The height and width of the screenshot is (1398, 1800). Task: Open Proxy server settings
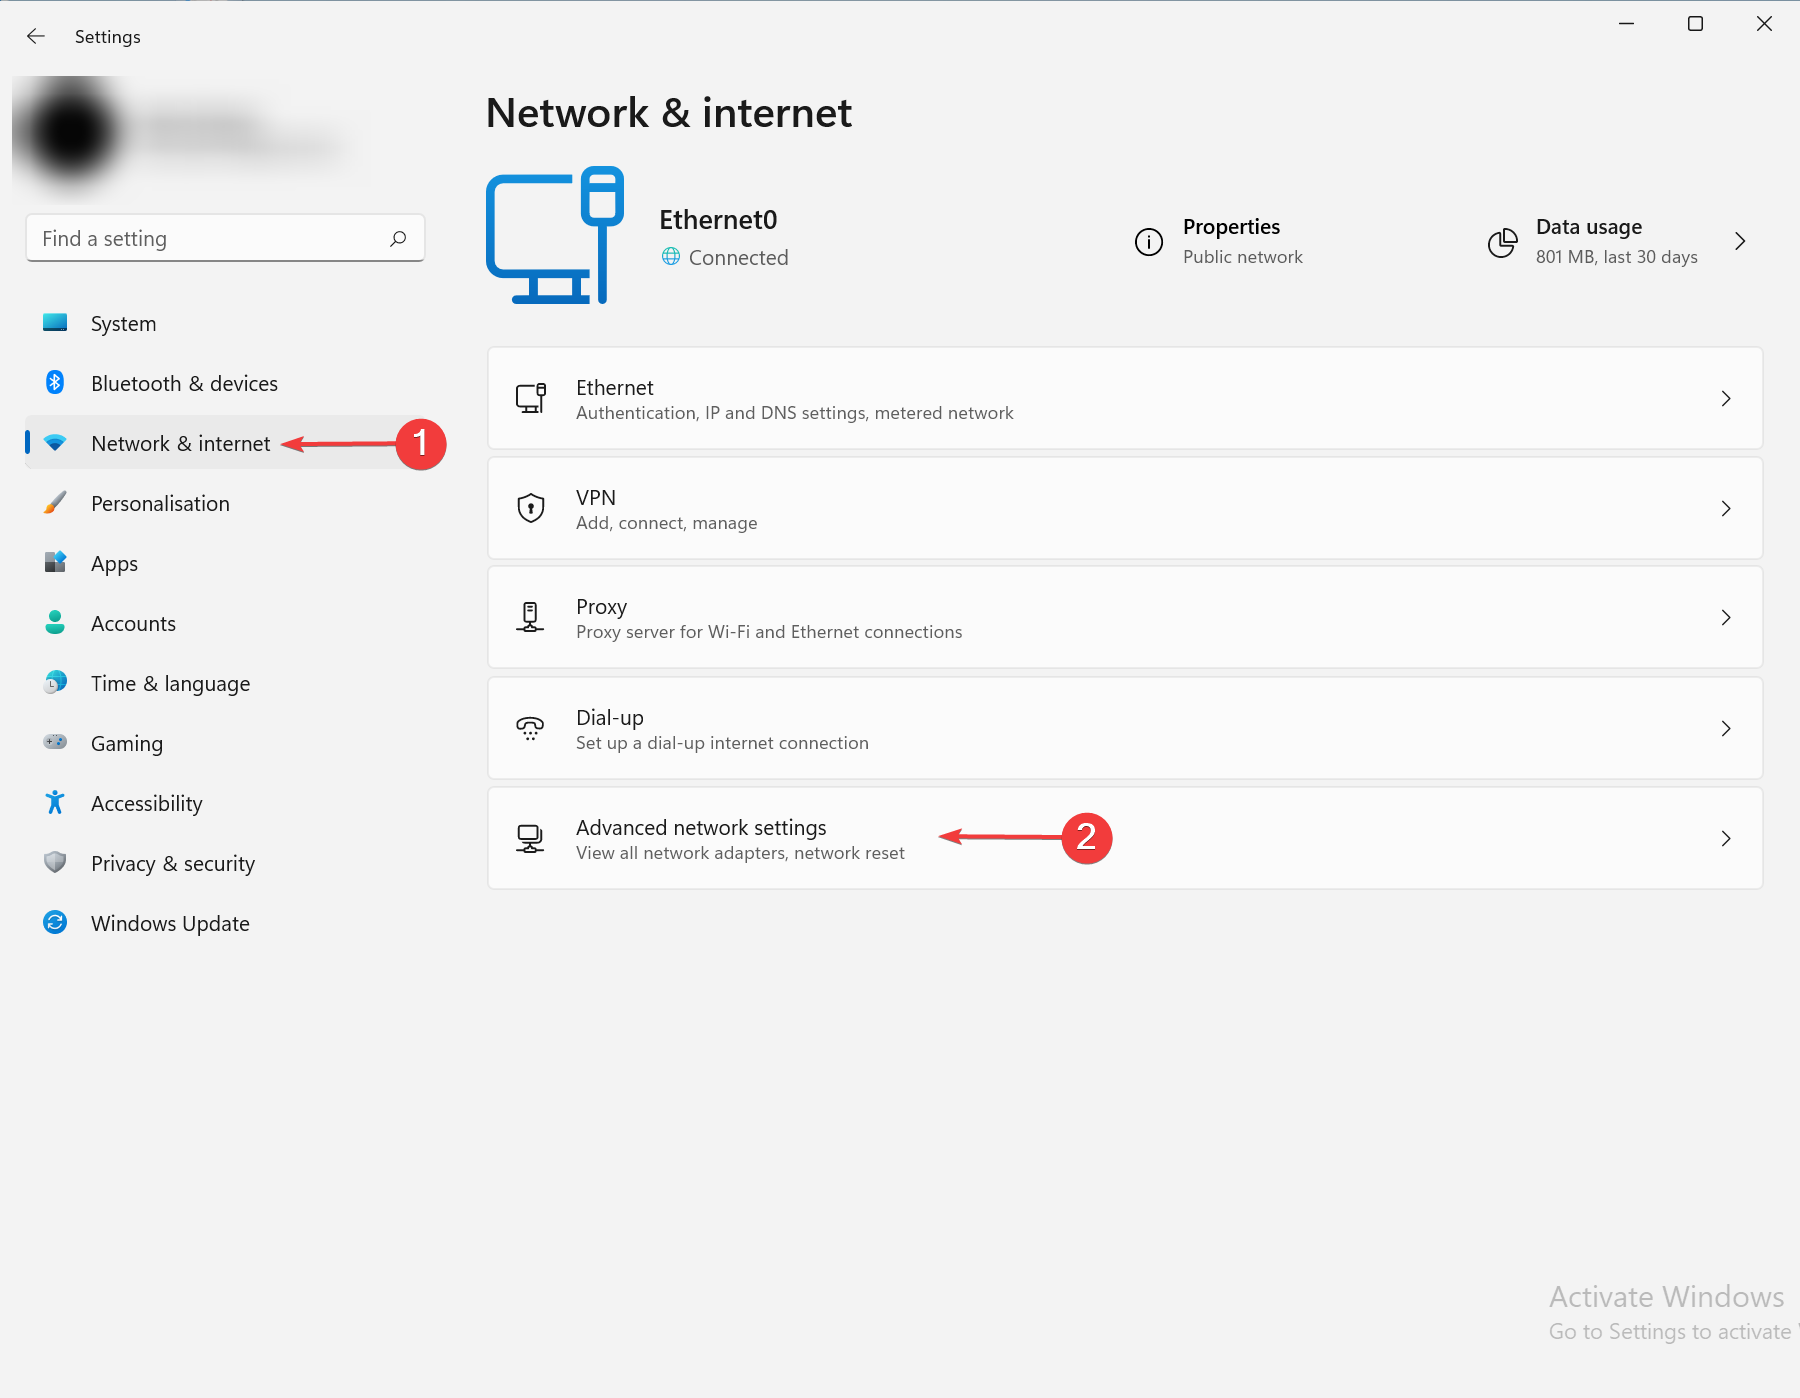point(1125,617)
